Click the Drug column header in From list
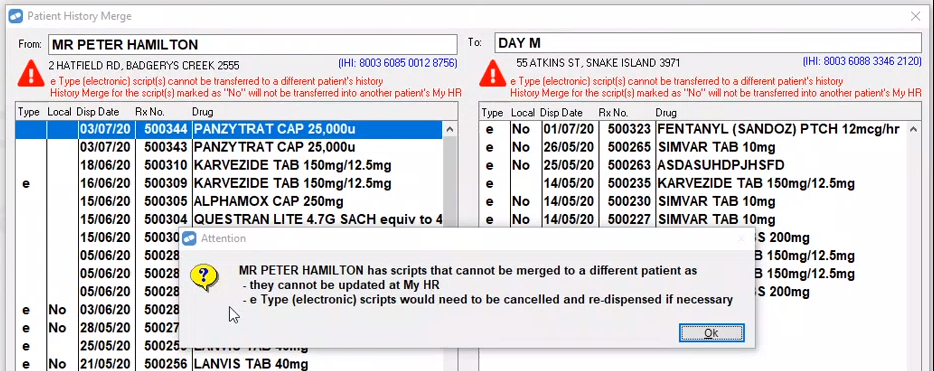934x371 pixels. (x=203, y=112)
